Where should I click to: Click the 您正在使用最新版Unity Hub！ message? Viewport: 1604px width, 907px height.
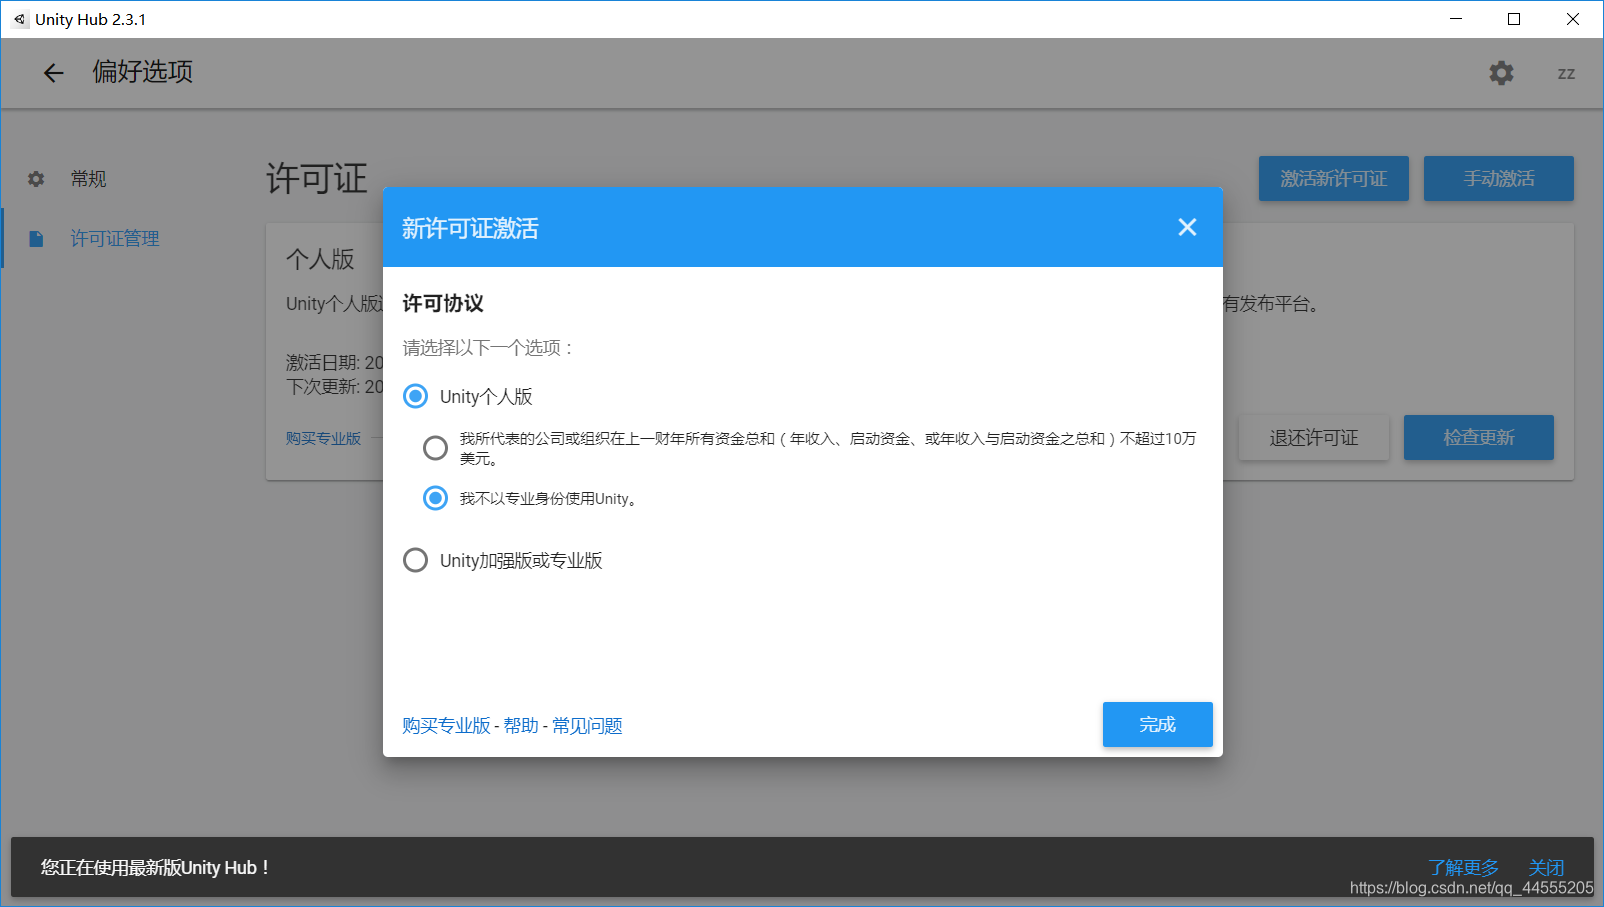[x=155, y=868]
